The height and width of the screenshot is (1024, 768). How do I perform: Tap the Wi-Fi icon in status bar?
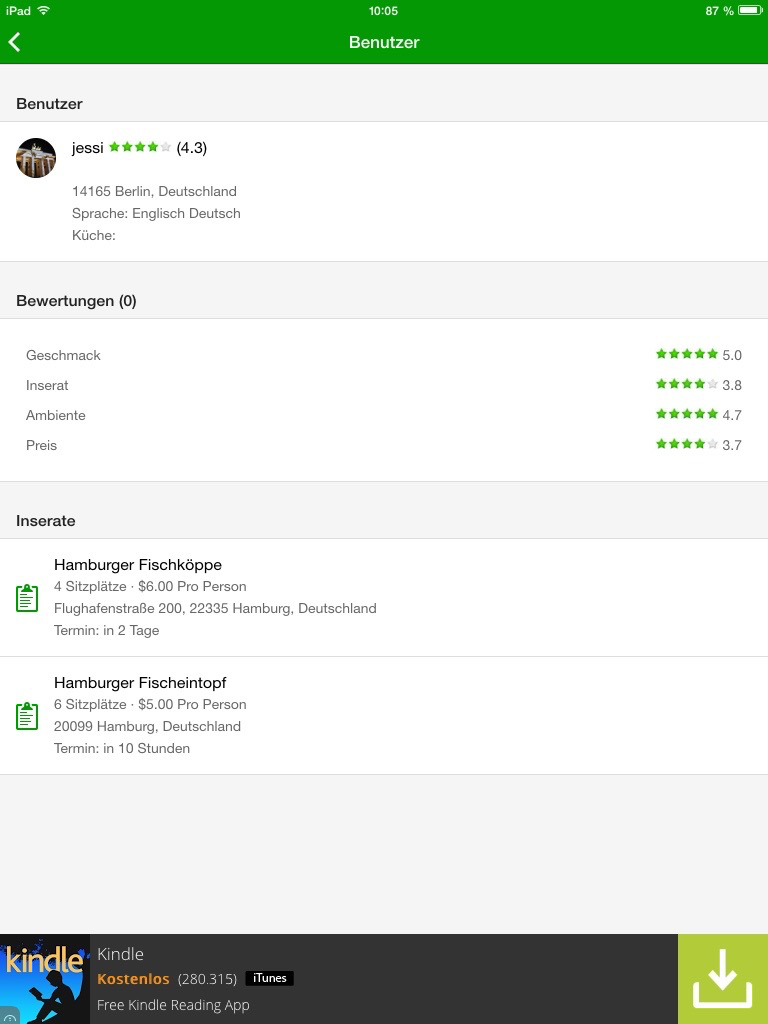point(43,10)
